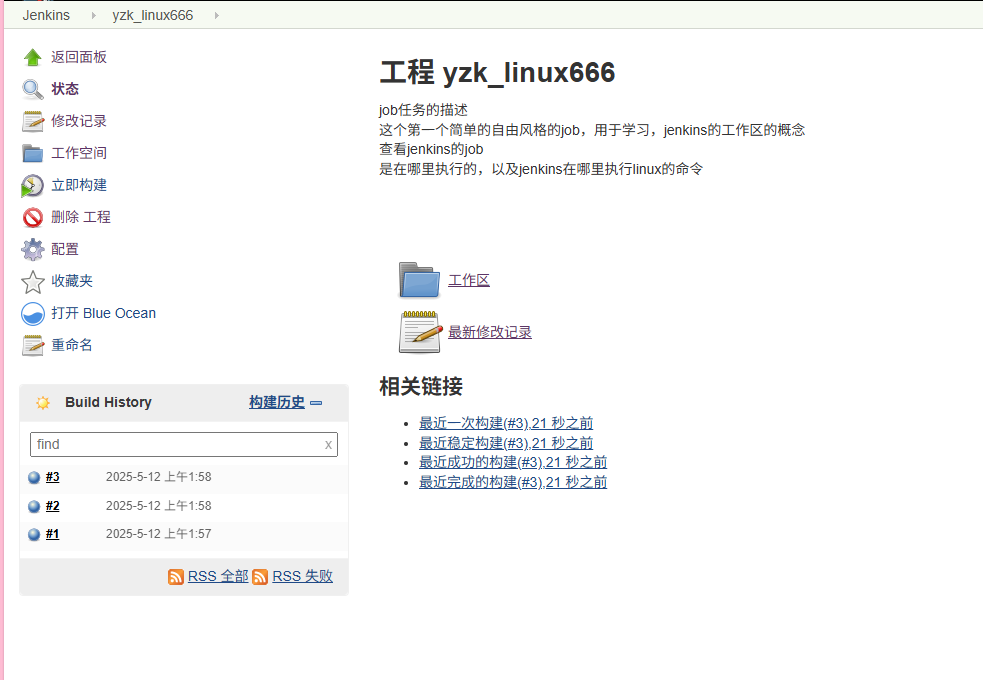
Task: Open build #1 link
Action: click(x=53, y=535)
